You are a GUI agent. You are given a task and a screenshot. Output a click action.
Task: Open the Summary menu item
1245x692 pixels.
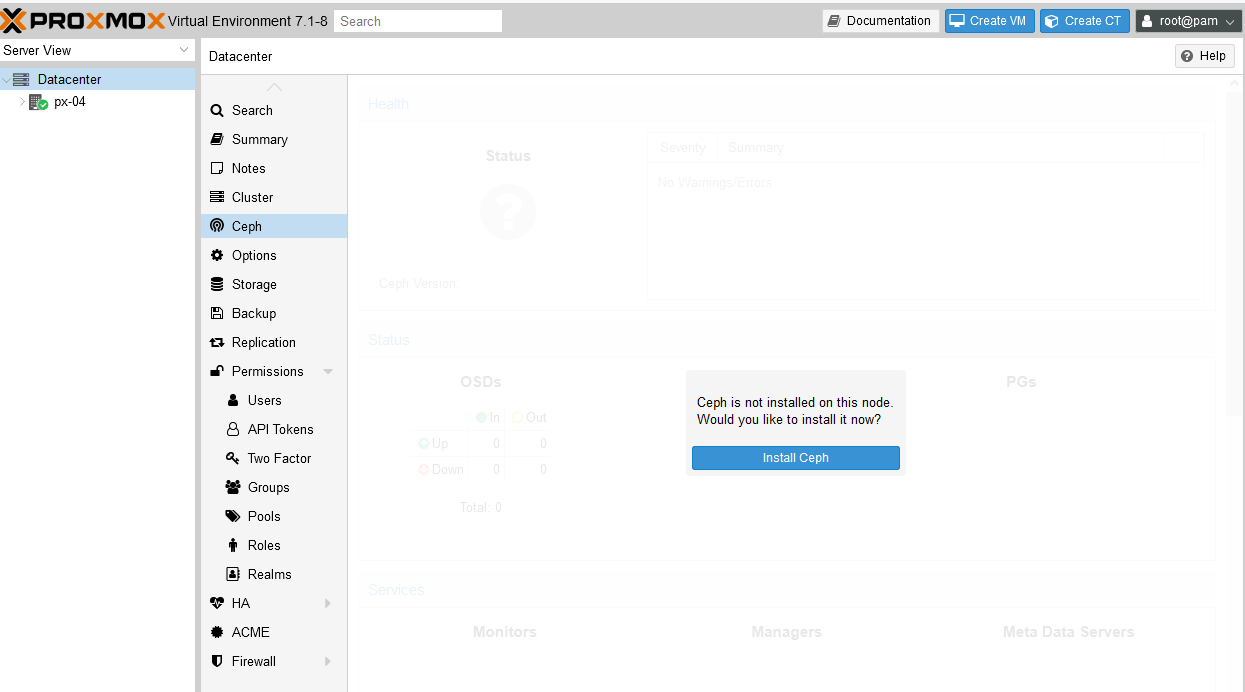pyautogui.click(x=259, y=139)
